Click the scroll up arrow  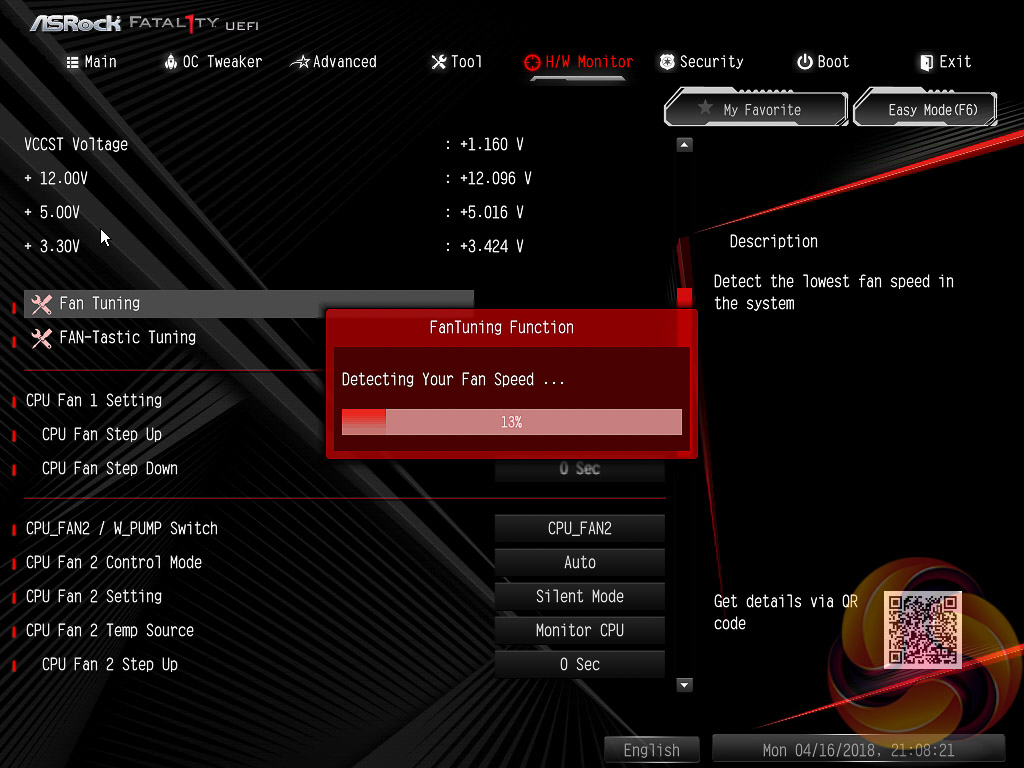click(x=684, y=145)
